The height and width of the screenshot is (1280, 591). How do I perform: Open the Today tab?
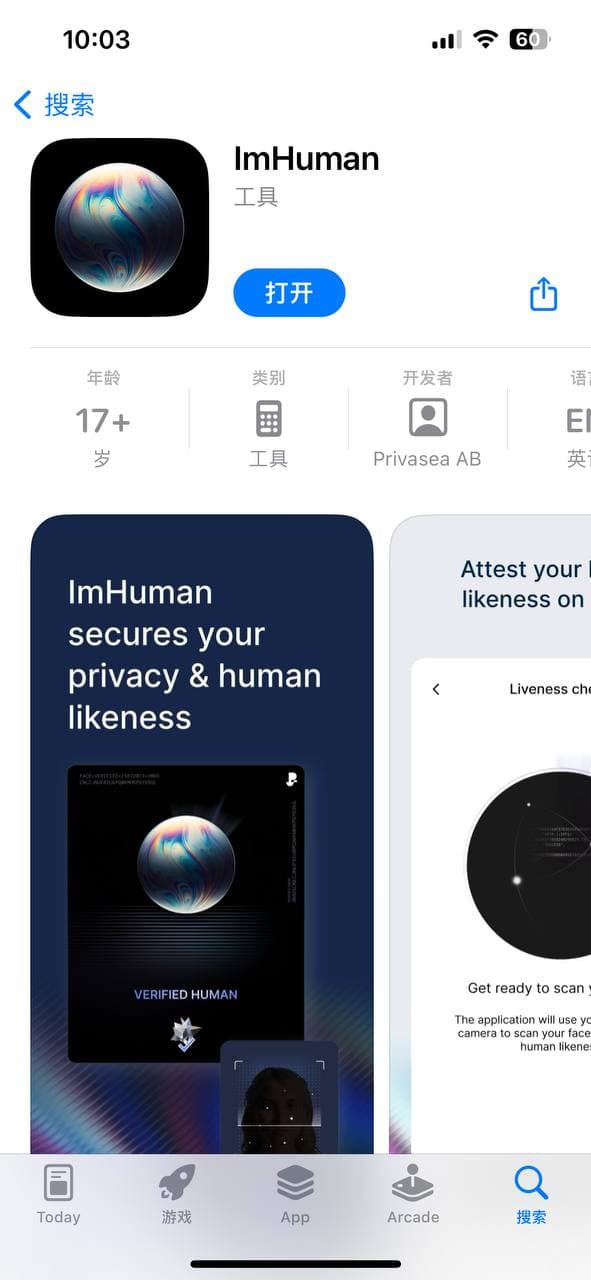(58, 1196)
